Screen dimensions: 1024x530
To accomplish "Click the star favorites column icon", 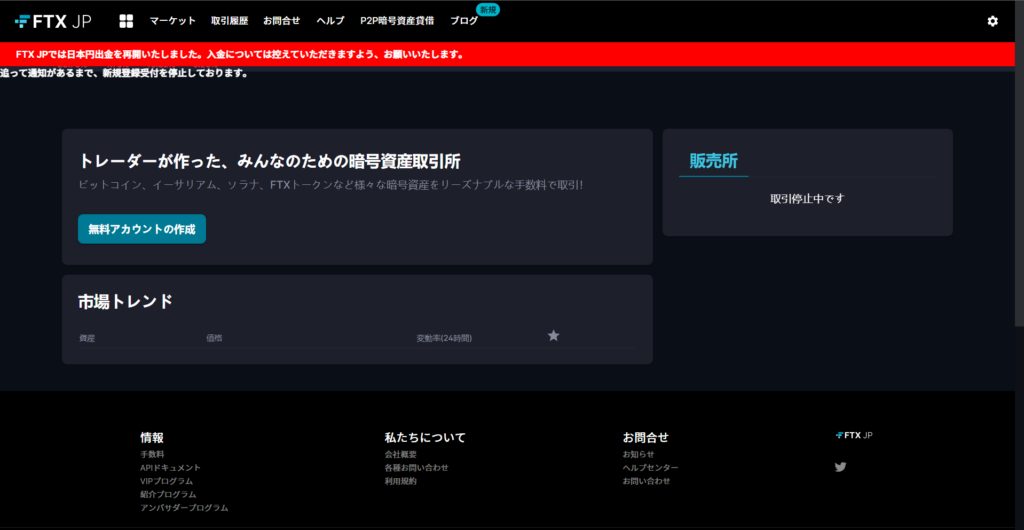I will tap(553, 335).
